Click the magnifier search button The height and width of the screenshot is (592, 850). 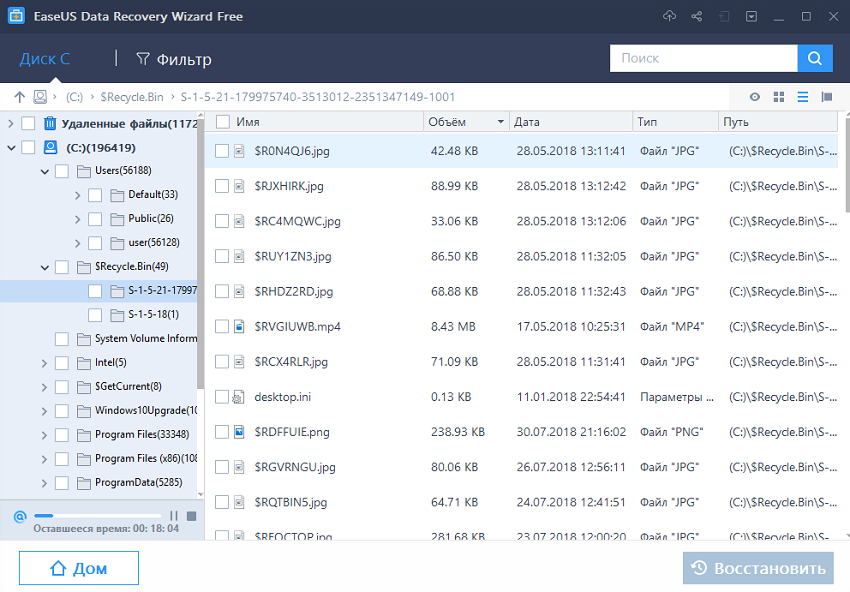point(815,58)
